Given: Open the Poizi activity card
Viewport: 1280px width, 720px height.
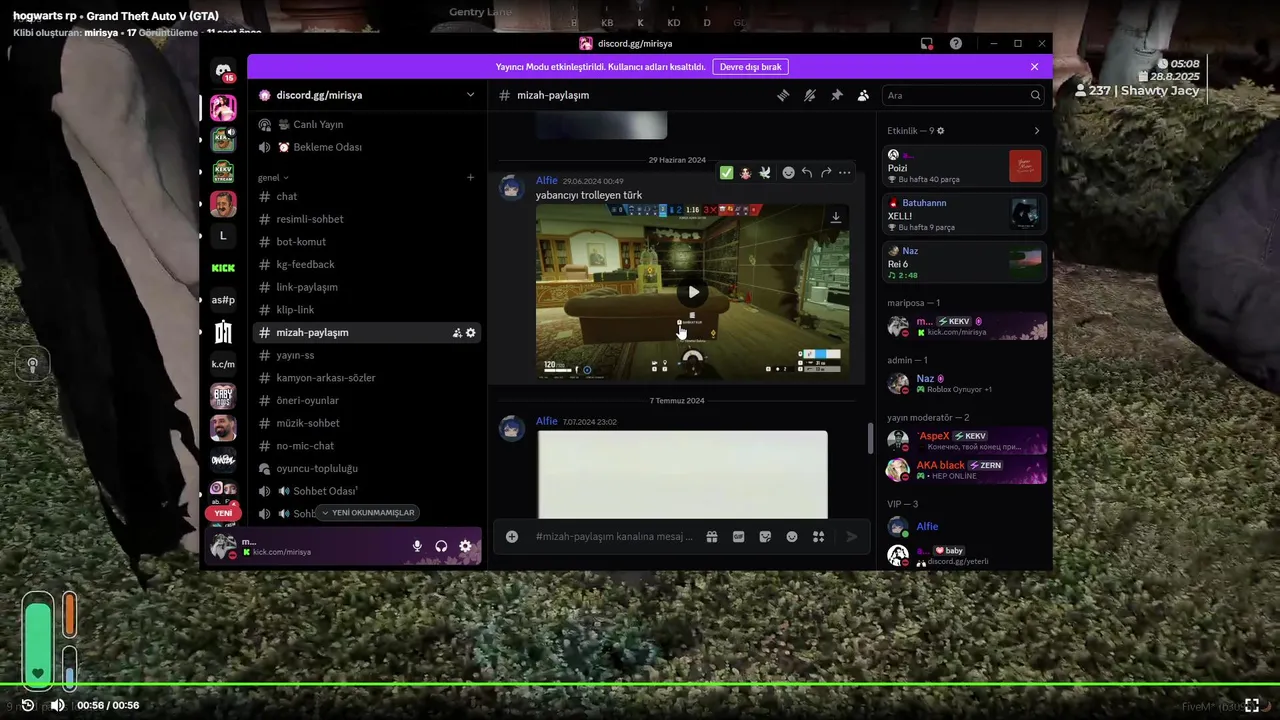Looking at the screenshot, I should pyautogui.click(x=965, y=166).
